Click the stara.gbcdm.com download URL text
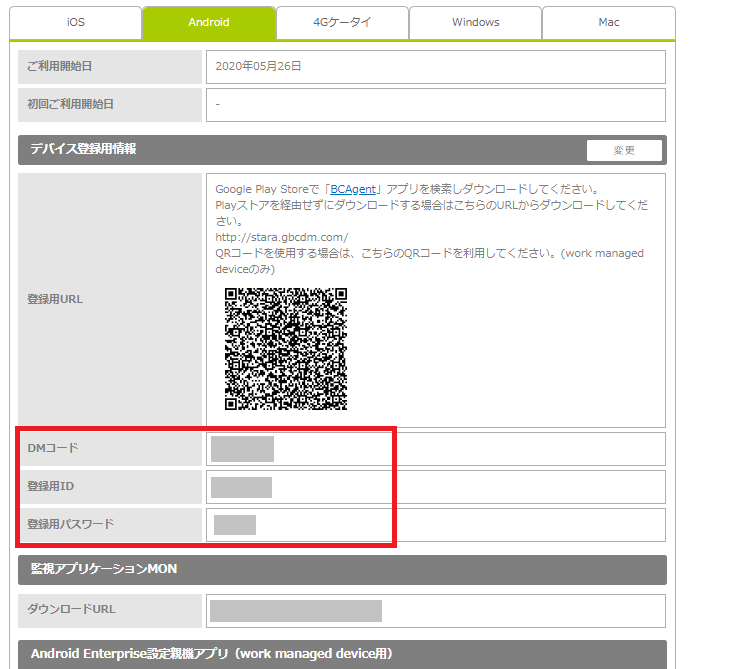739x669 pixels. pyautogui.click(x=281, y=237)
